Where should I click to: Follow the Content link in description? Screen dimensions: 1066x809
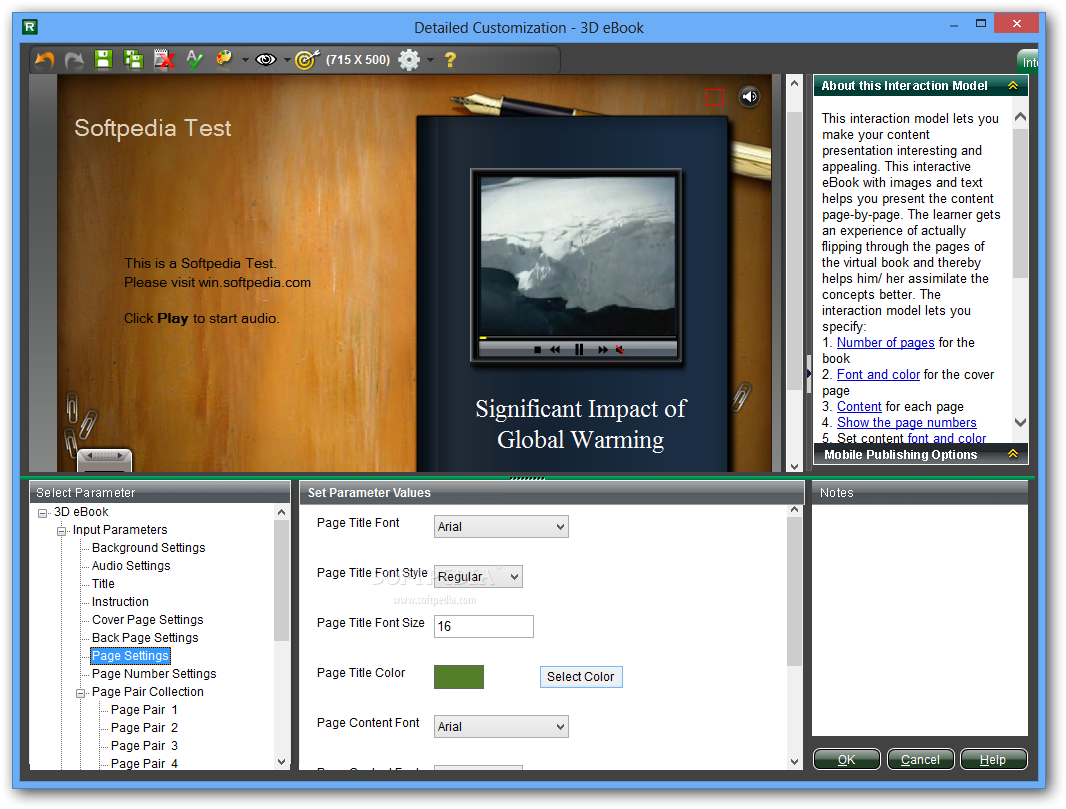859,407
